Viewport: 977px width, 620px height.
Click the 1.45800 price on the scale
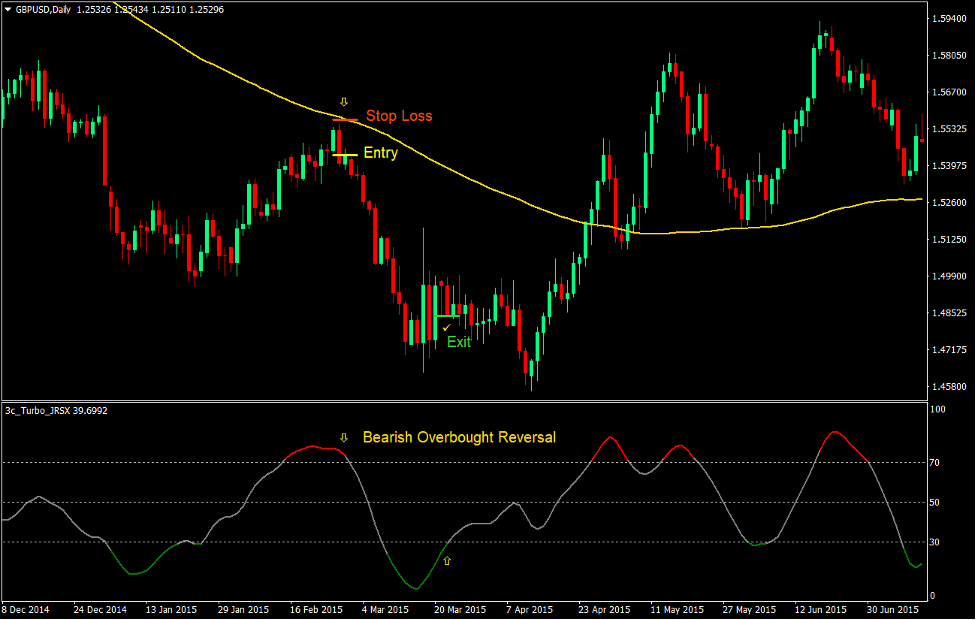pos(949,386)
